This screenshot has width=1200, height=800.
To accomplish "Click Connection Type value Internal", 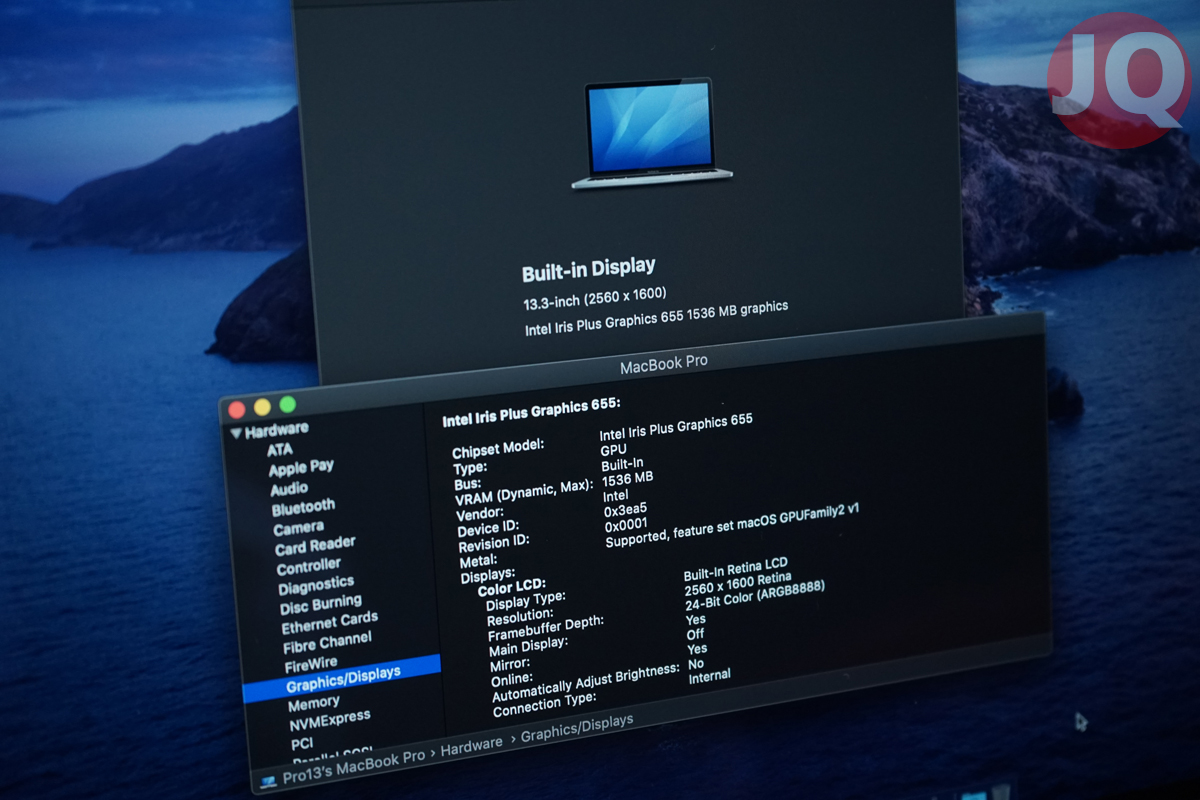I will tap(710, 677).
